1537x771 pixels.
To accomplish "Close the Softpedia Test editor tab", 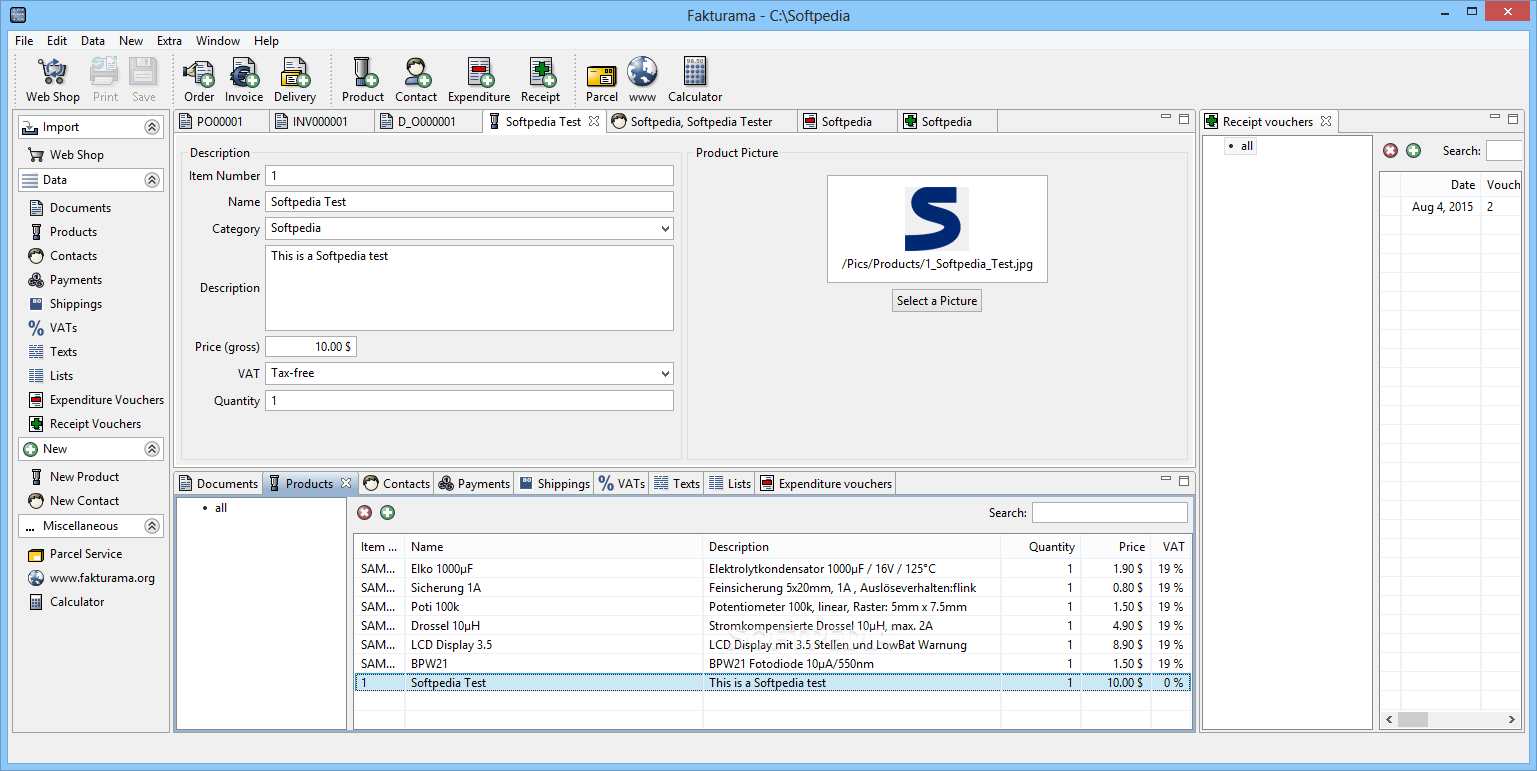I will pos(593,121).
